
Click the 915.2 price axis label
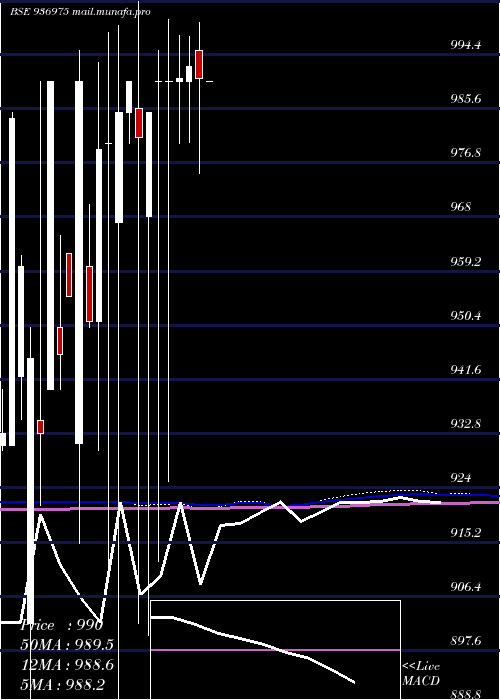[466, 532]
